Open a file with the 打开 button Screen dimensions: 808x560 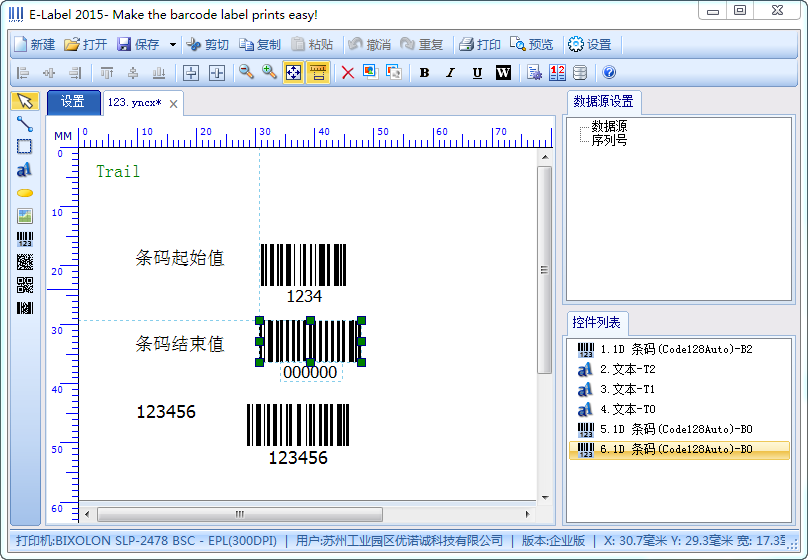pos(86,45)
